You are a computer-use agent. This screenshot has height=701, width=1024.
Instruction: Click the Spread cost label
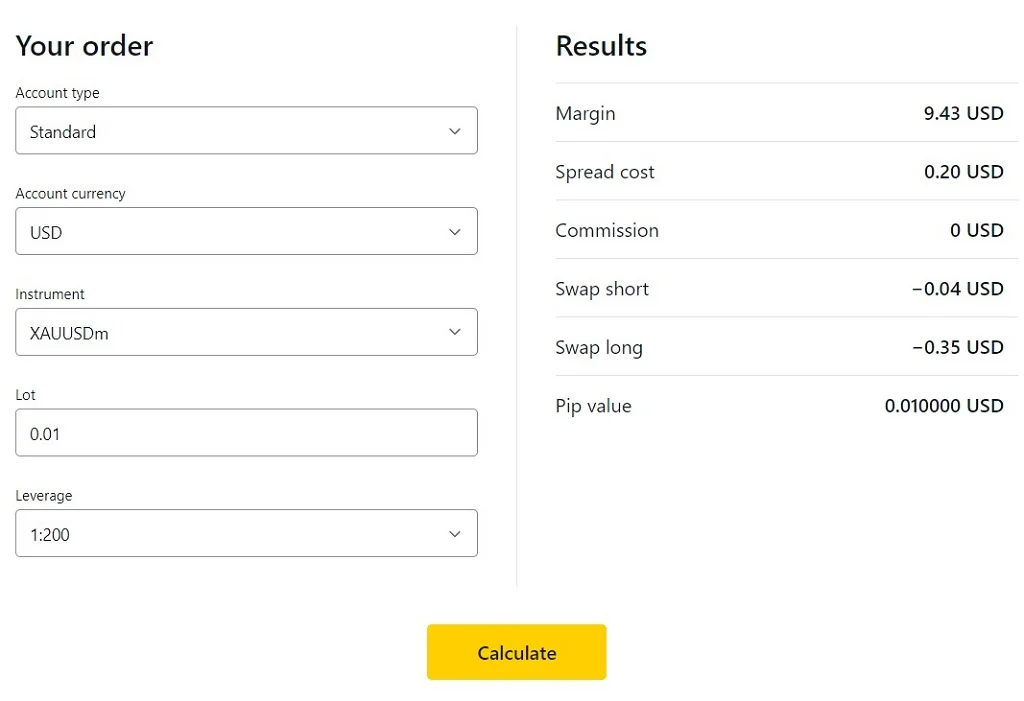tap(605, 172)
